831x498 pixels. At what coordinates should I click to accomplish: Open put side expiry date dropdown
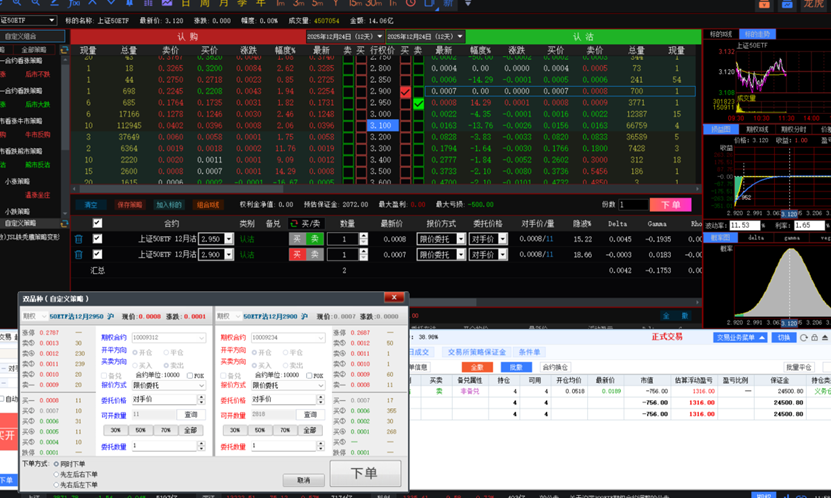coord(459,37)
